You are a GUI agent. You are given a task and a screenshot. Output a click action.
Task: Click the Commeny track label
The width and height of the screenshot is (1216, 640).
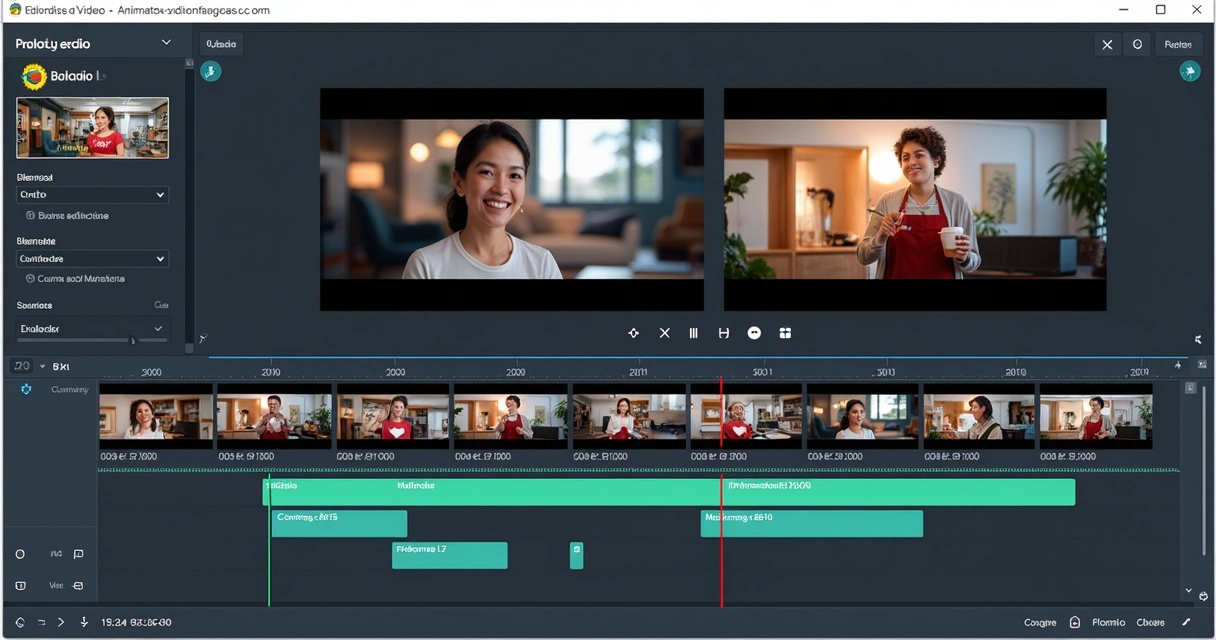pos(70,389)
